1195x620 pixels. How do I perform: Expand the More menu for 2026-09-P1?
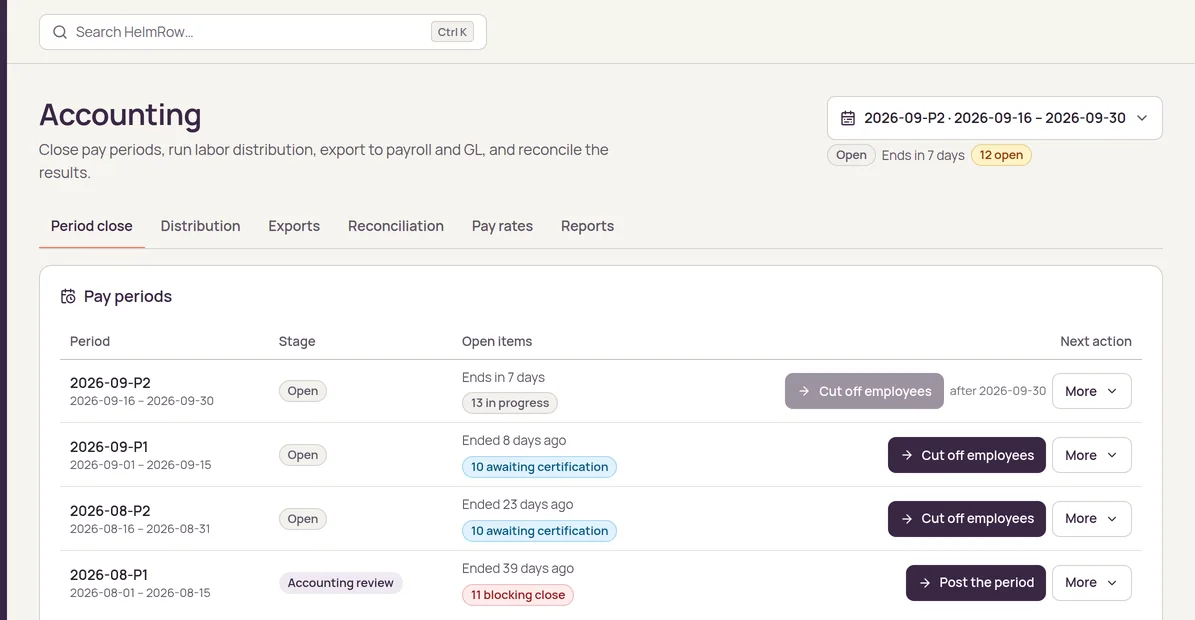1091,455
